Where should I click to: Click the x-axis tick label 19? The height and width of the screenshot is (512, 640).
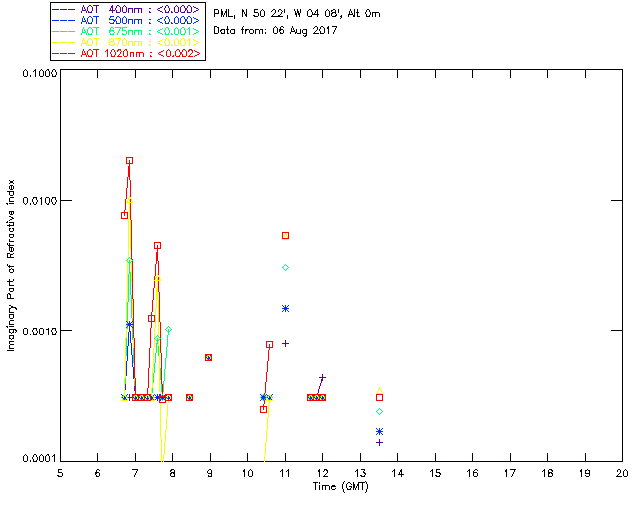(585, 473)
